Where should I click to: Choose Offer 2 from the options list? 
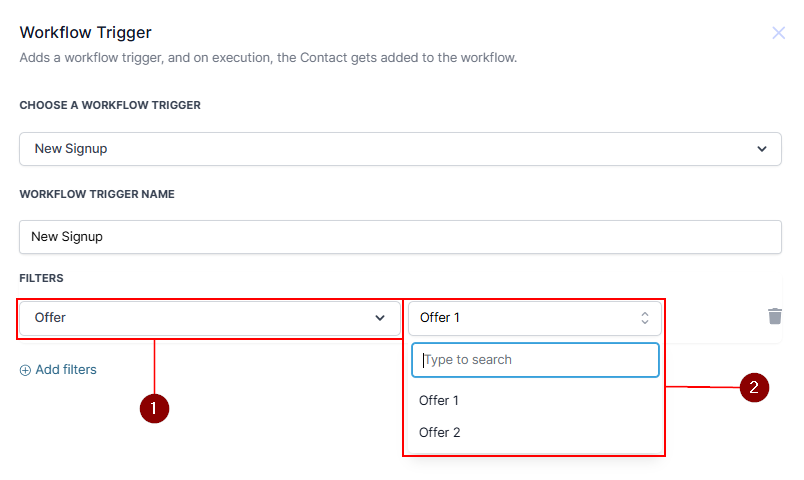click(439, 432)
